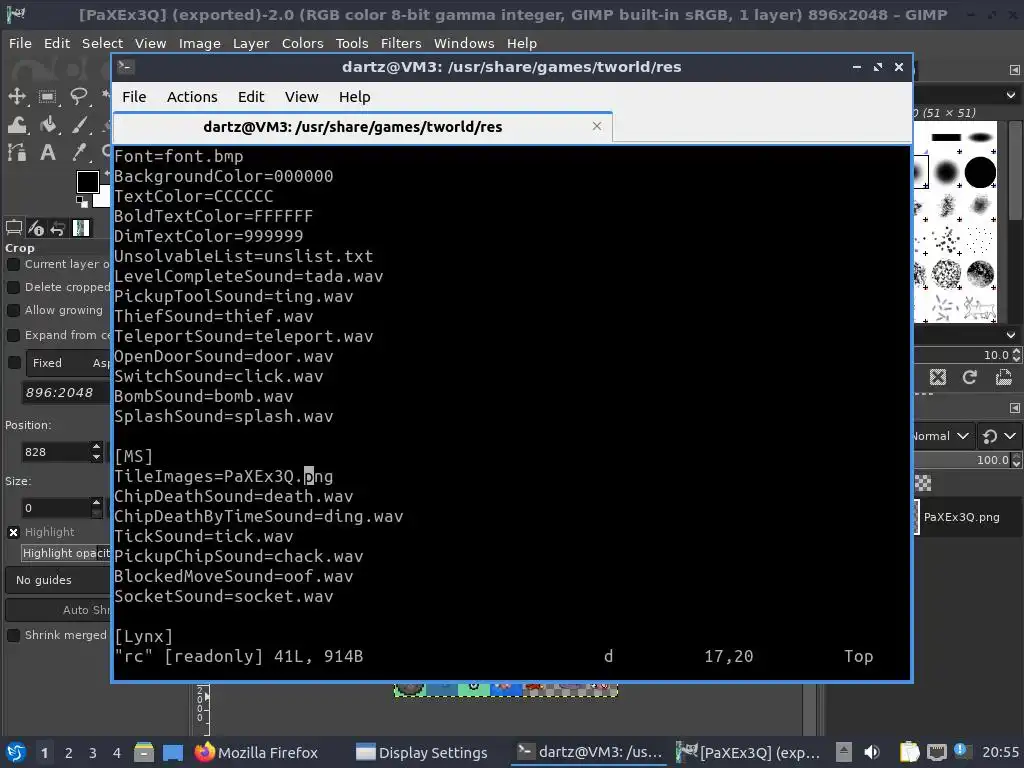Toggle Current layer only checkbox
Viewport: 1024px width, 768px height.
tap(13, 264)
